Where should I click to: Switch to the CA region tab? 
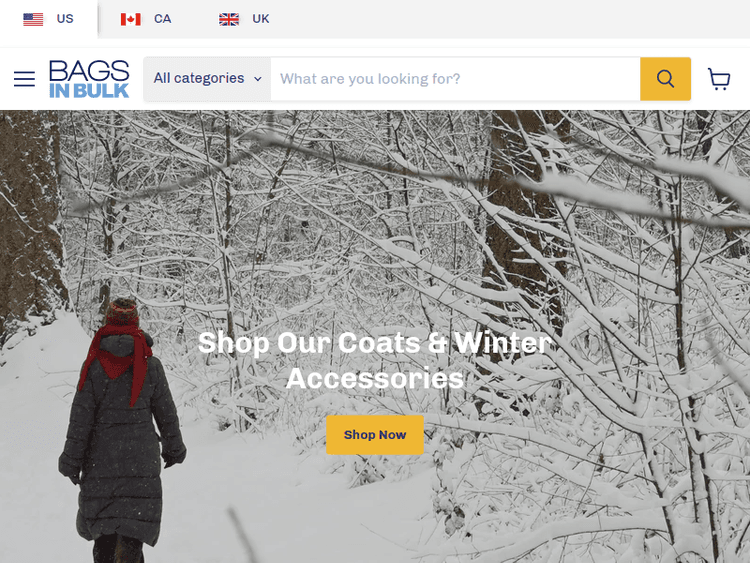point(146,19)
